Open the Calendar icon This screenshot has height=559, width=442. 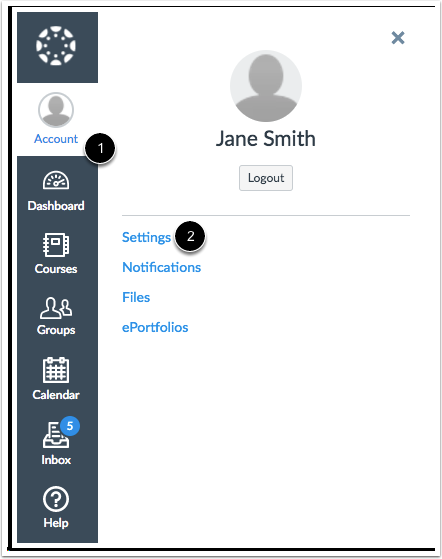(56, 370)
